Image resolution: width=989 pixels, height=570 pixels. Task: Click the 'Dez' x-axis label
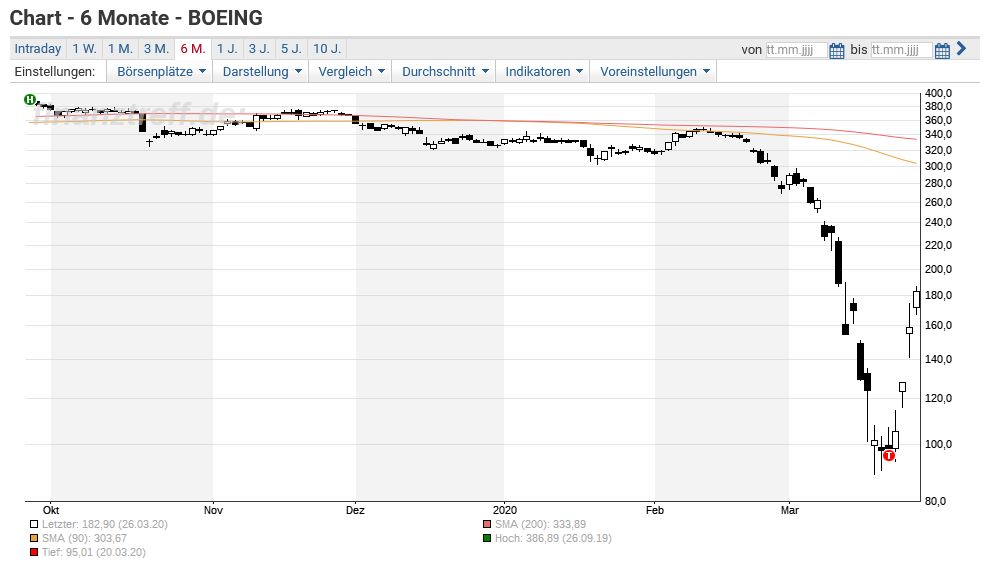(x=355, y=510)
